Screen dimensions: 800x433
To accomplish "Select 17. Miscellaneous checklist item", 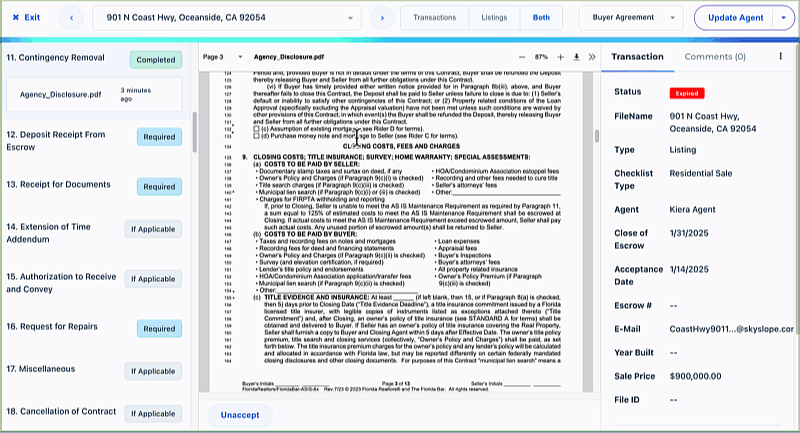I will (x=40, y=369).
